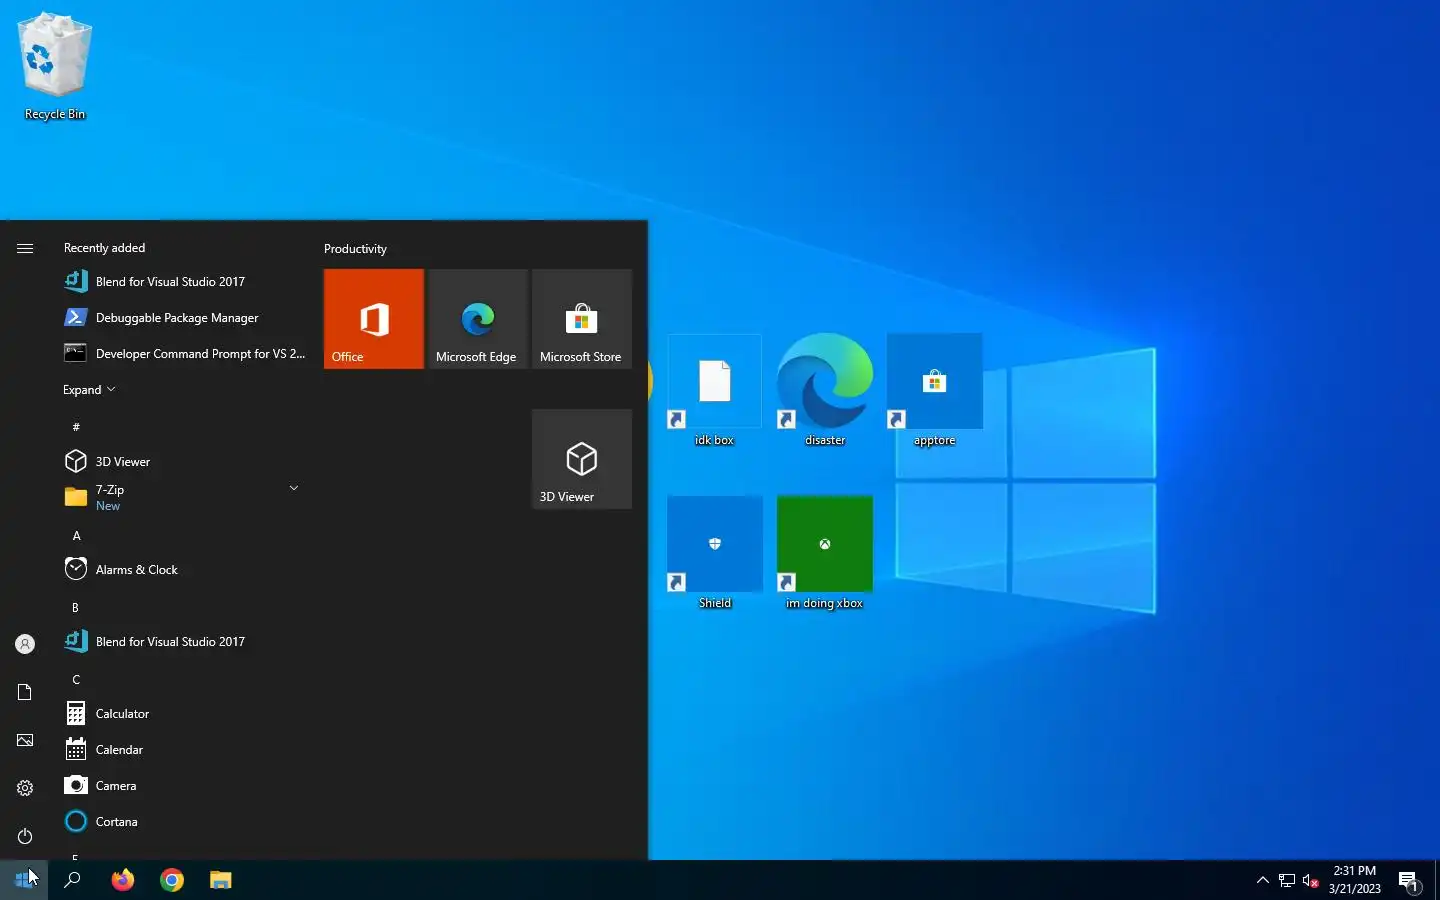The width and height of the screenshot is (1440, 900).
Task: Click the New label under 7-Zip
Action: pos(108,506)
